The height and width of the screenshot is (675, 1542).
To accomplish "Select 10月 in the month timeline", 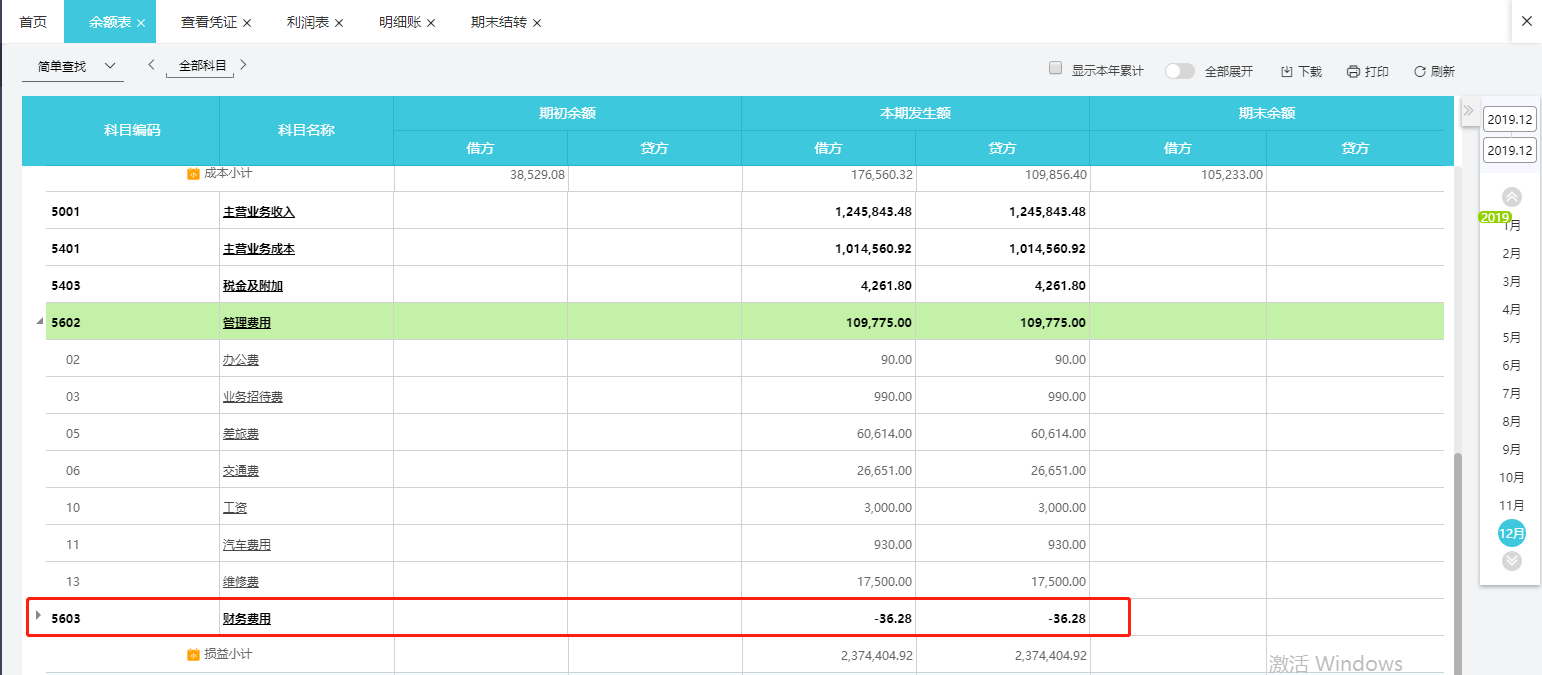I will [1512, 478].
